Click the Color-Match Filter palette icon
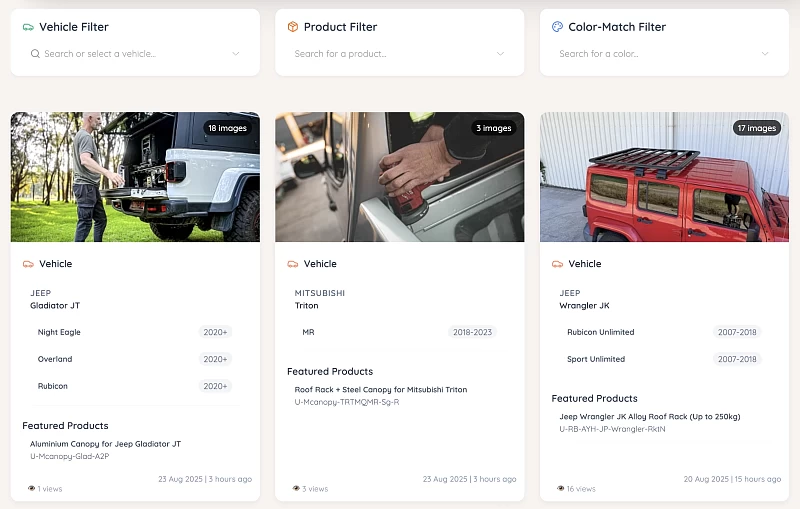 pos(557,27)
